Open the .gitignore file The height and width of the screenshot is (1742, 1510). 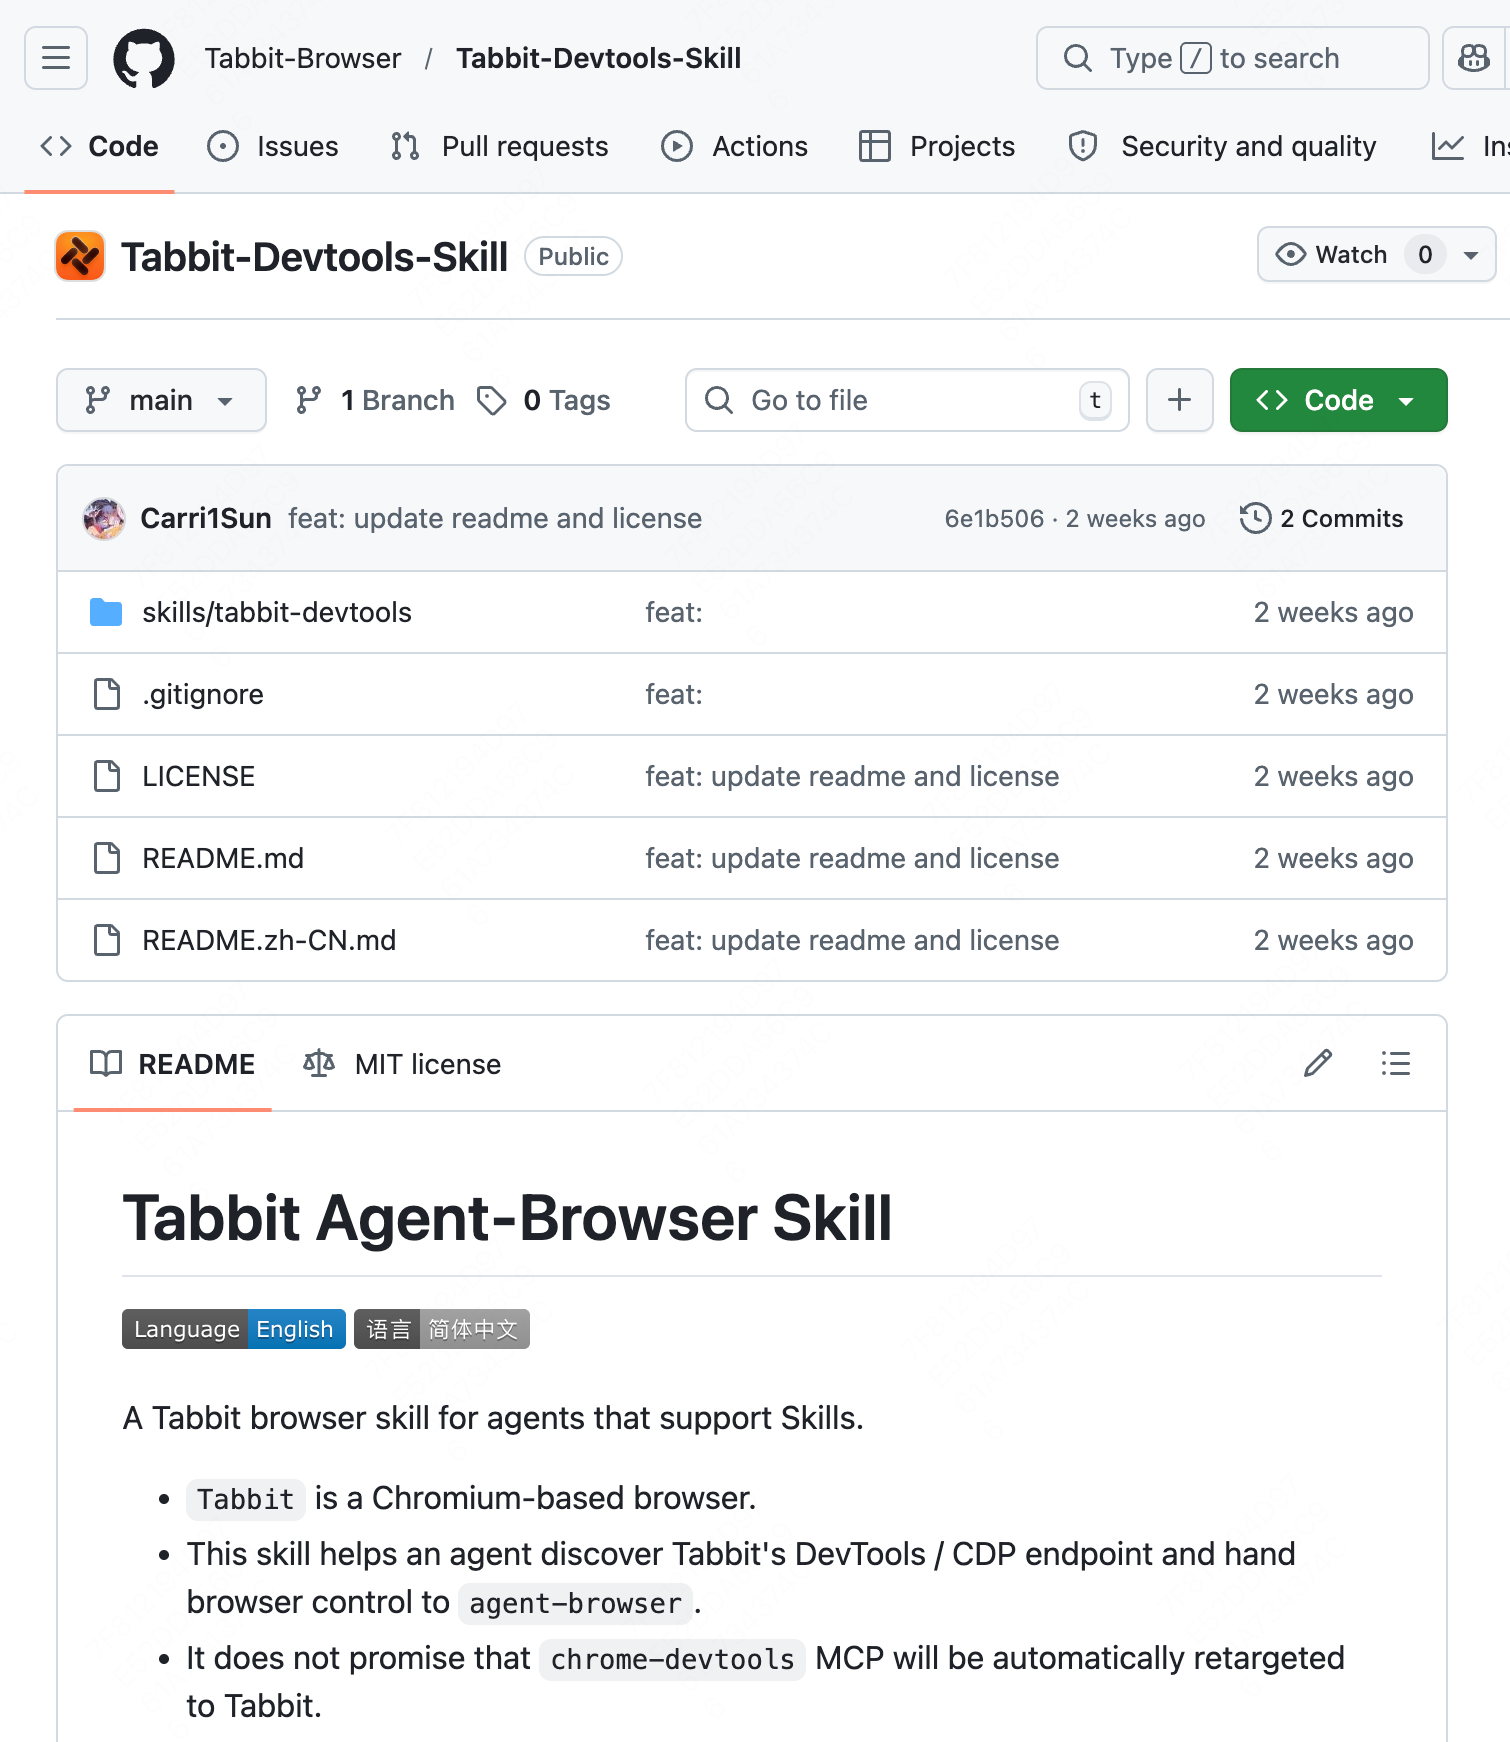pos(203,694)
